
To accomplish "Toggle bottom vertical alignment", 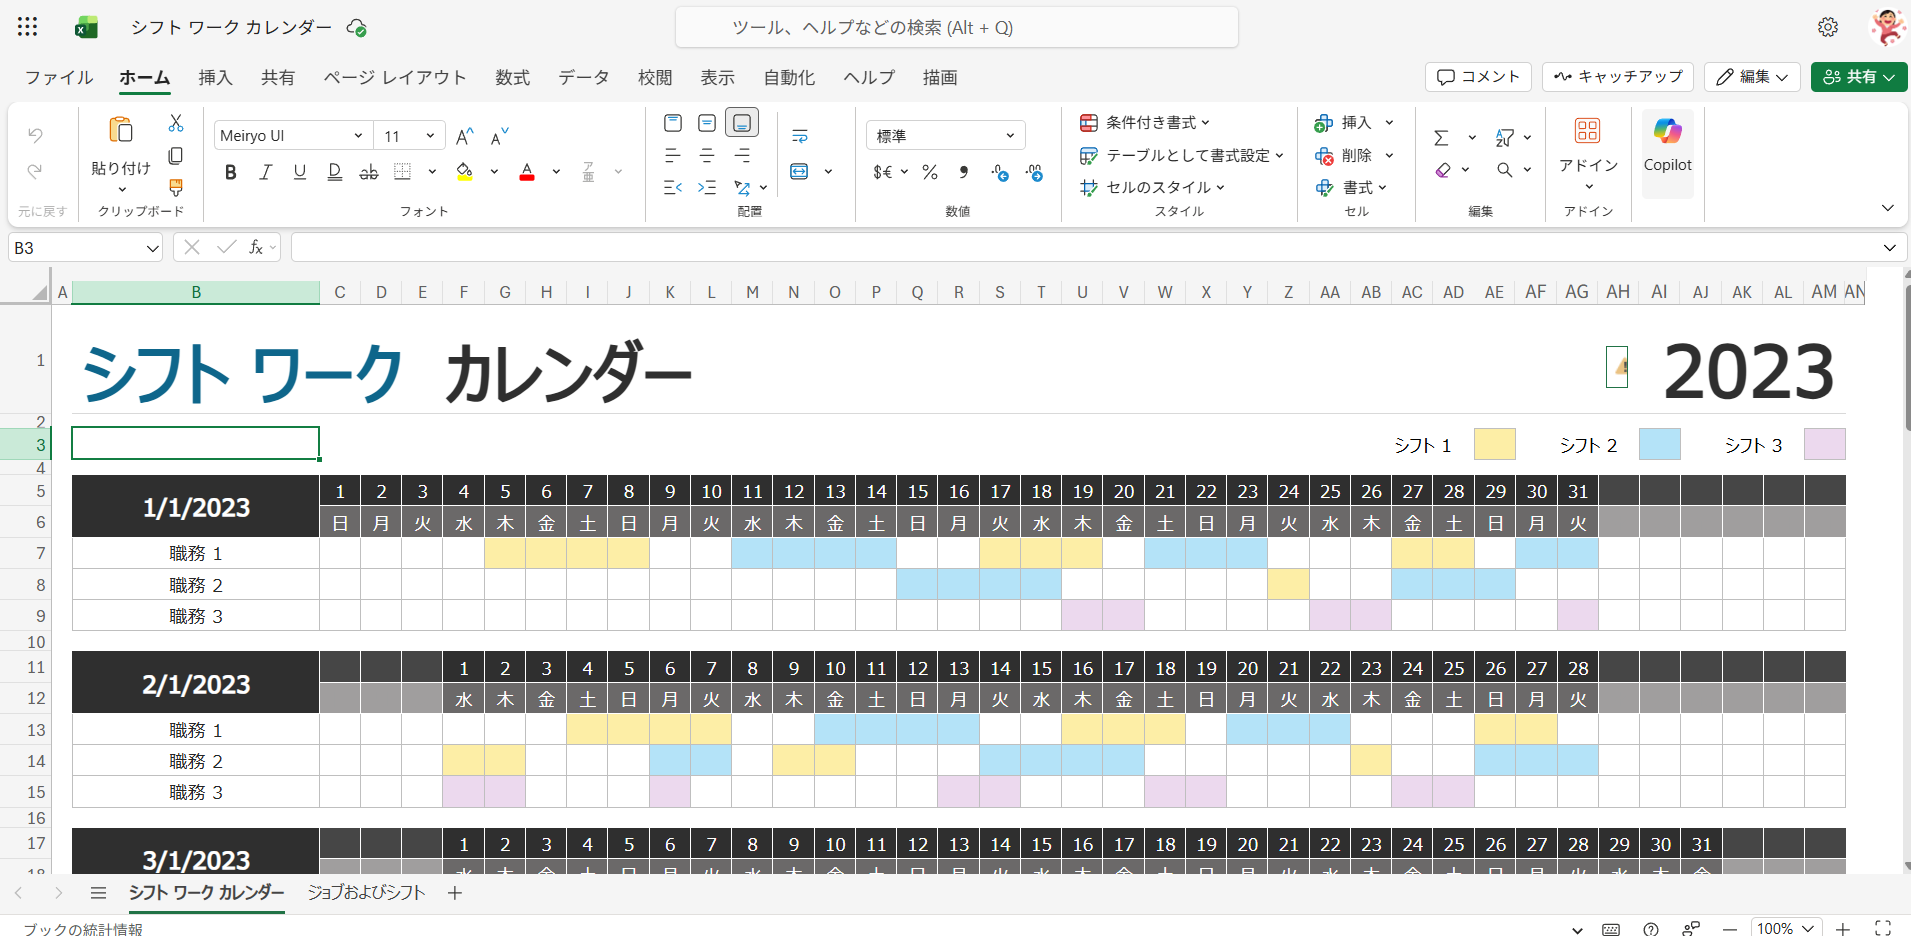I will tap(742, 123).
